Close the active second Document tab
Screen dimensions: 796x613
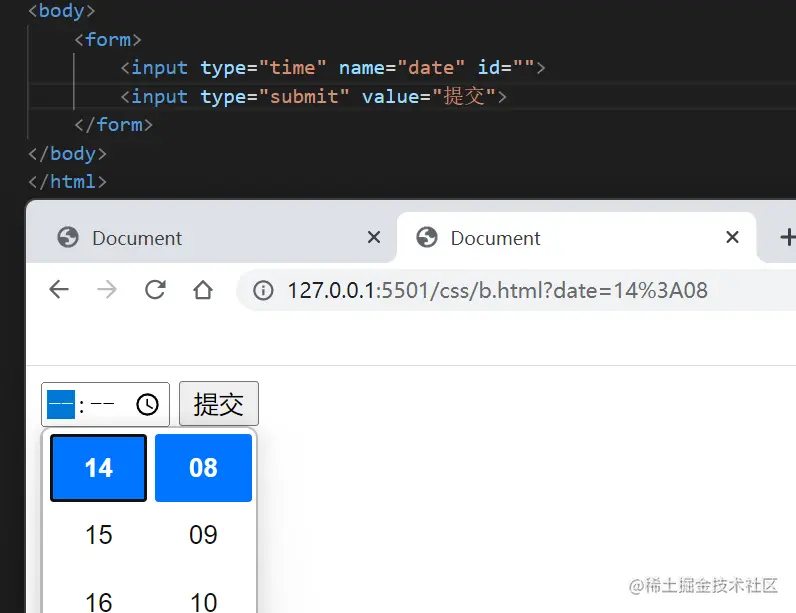pos(732,237)
